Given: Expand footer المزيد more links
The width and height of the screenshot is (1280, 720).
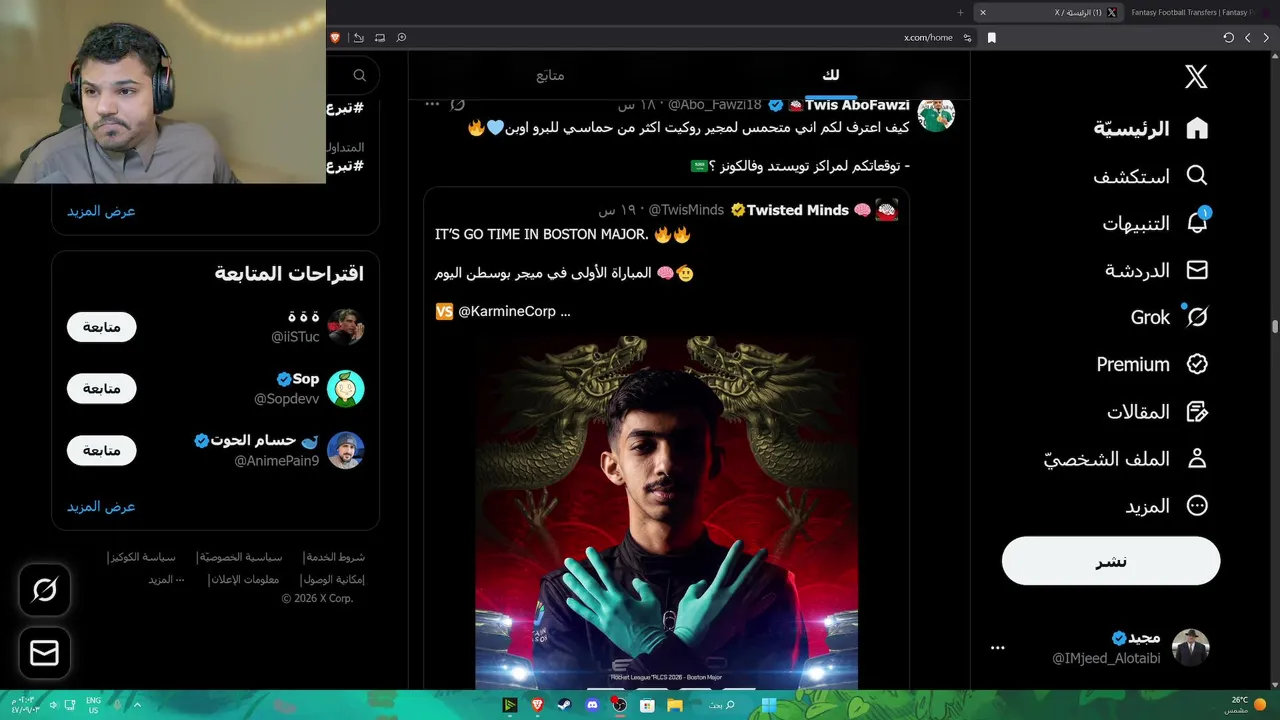Looking at the screenshot, I should (x=166, y=580).
